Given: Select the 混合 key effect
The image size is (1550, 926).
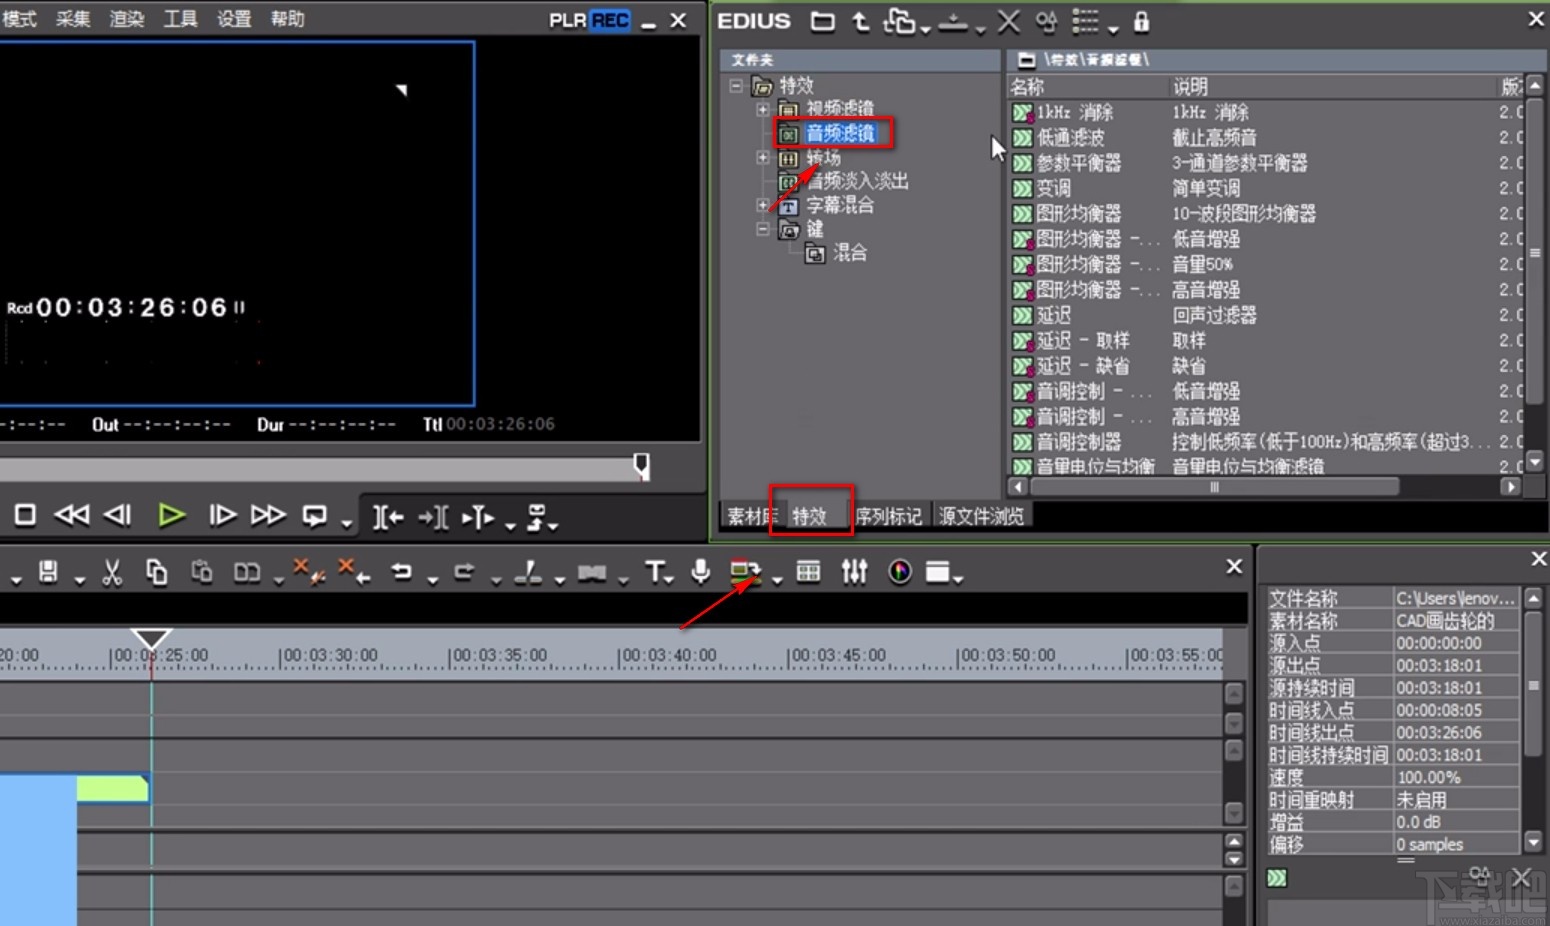Looking at the screenshot, I should tap(851, 252).
